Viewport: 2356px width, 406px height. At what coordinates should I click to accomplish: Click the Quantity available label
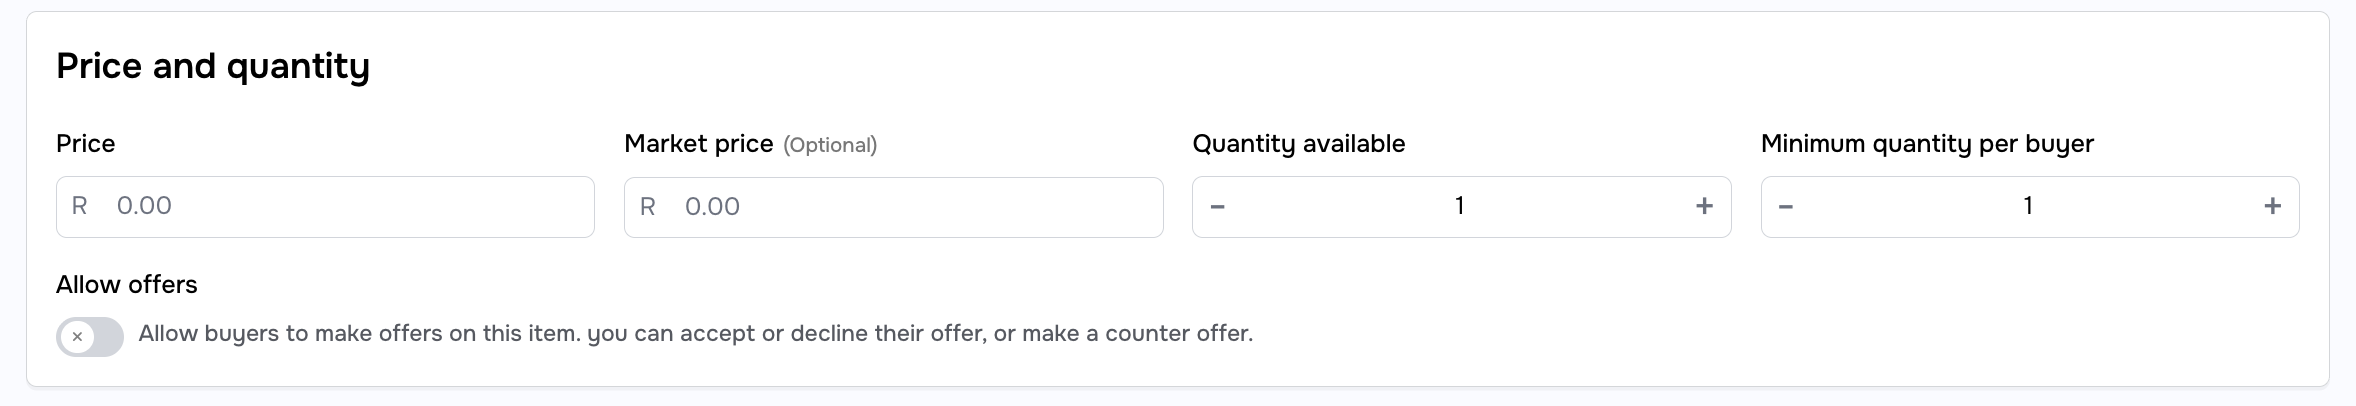(1298, 144)
